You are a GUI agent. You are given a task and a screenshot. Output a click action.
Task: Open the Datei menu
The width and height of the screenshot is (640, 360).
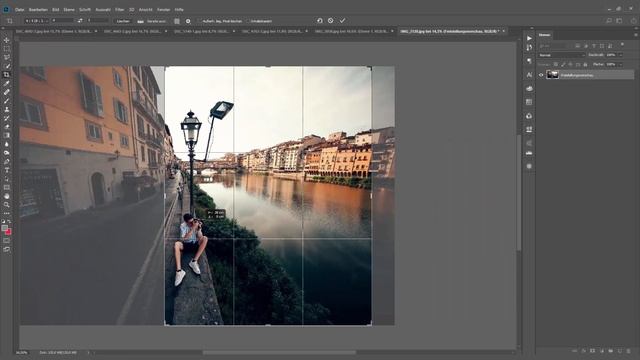[19, 9]
